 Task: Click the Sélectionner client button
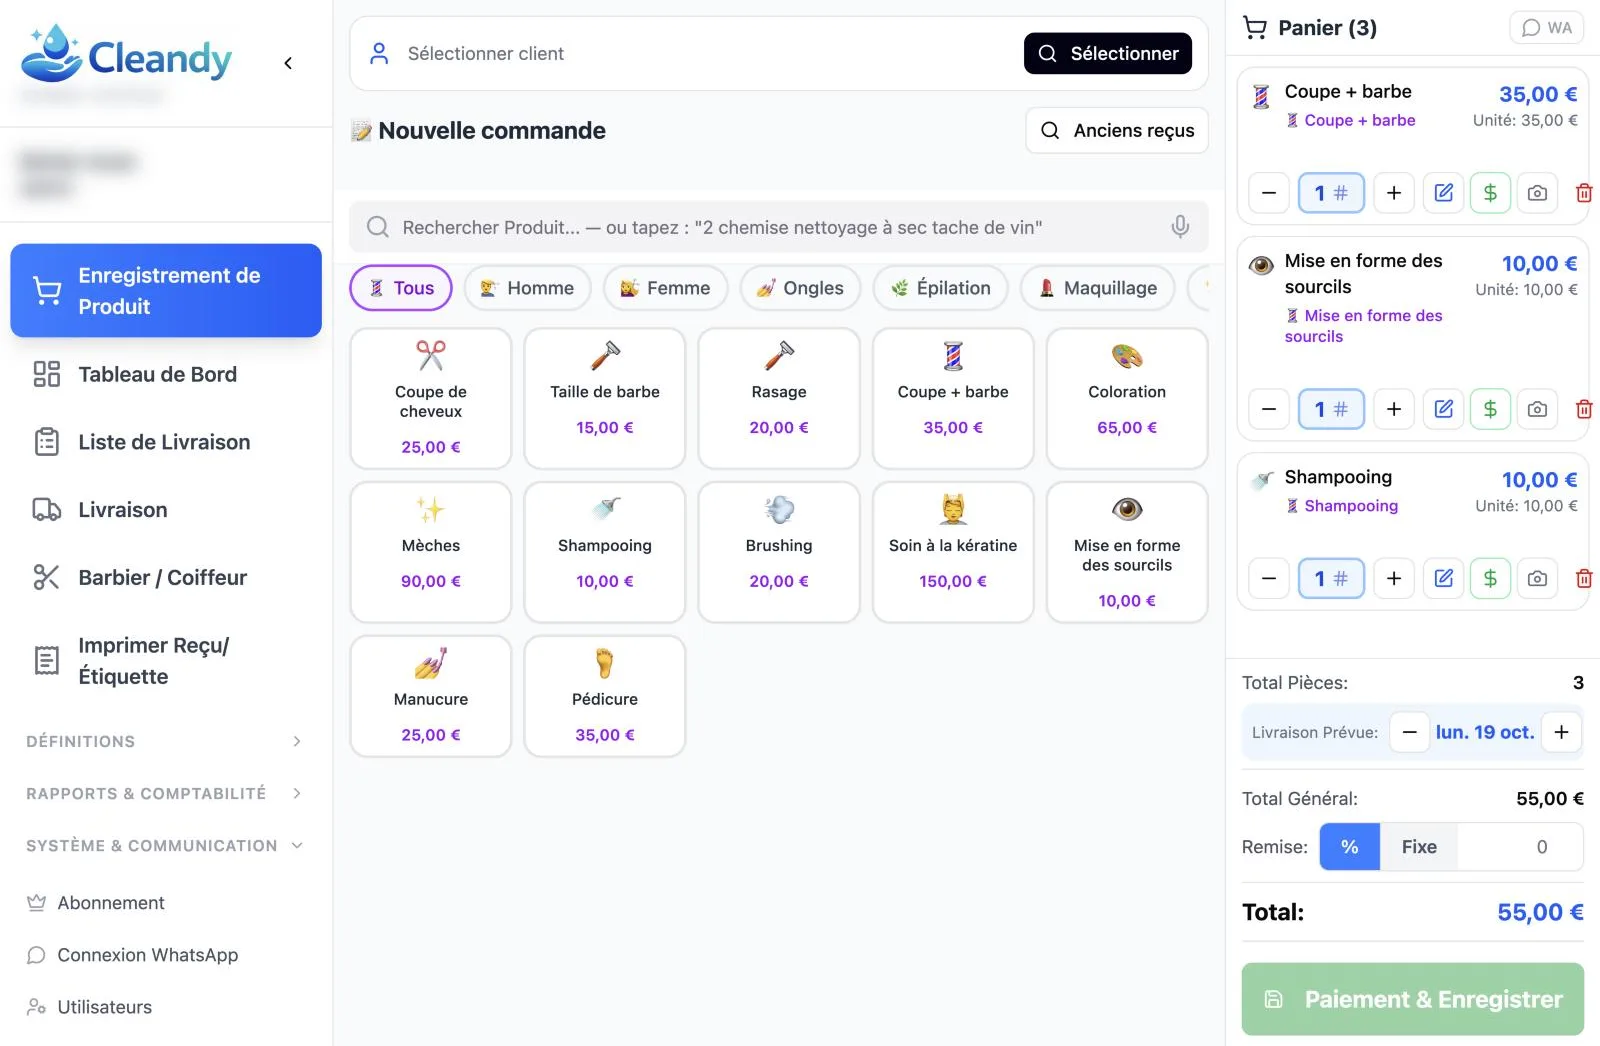click(x=1108, y=53)
